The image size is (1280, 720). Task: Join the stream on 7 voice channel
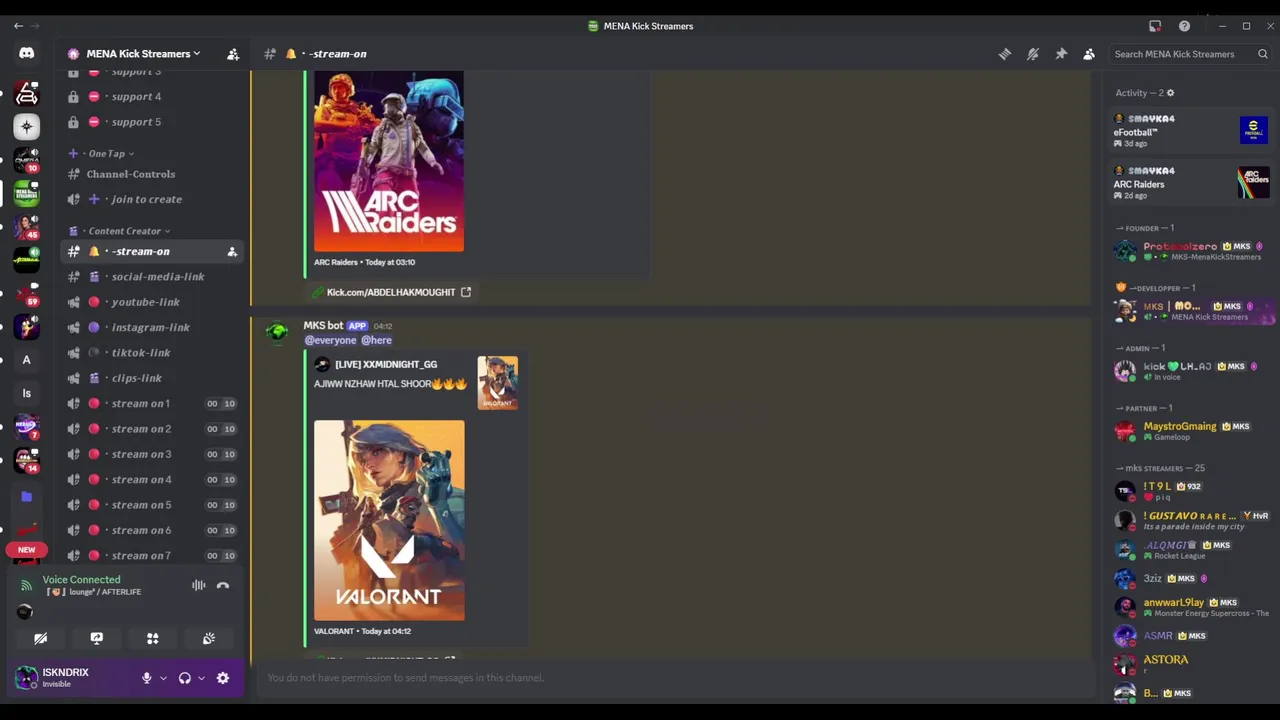point(152,556)
